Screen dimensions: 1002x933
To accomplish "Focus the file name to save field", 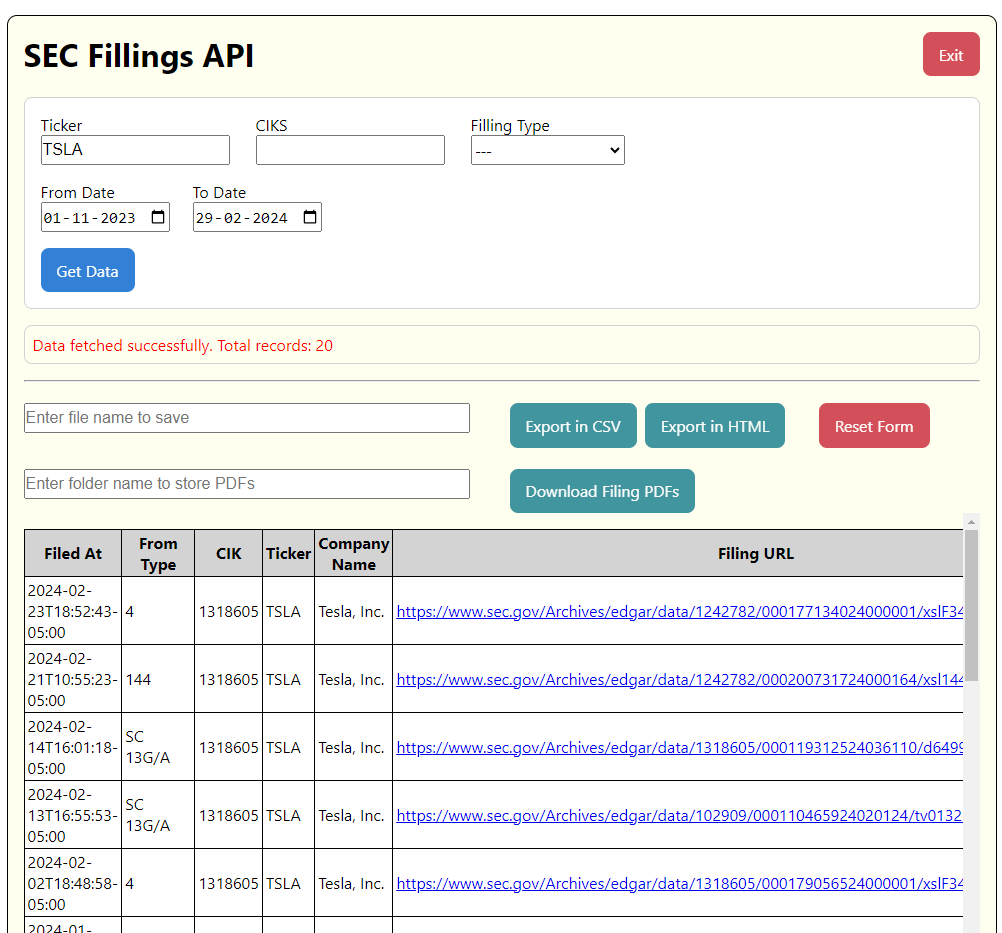I will (x=247, y=418).
